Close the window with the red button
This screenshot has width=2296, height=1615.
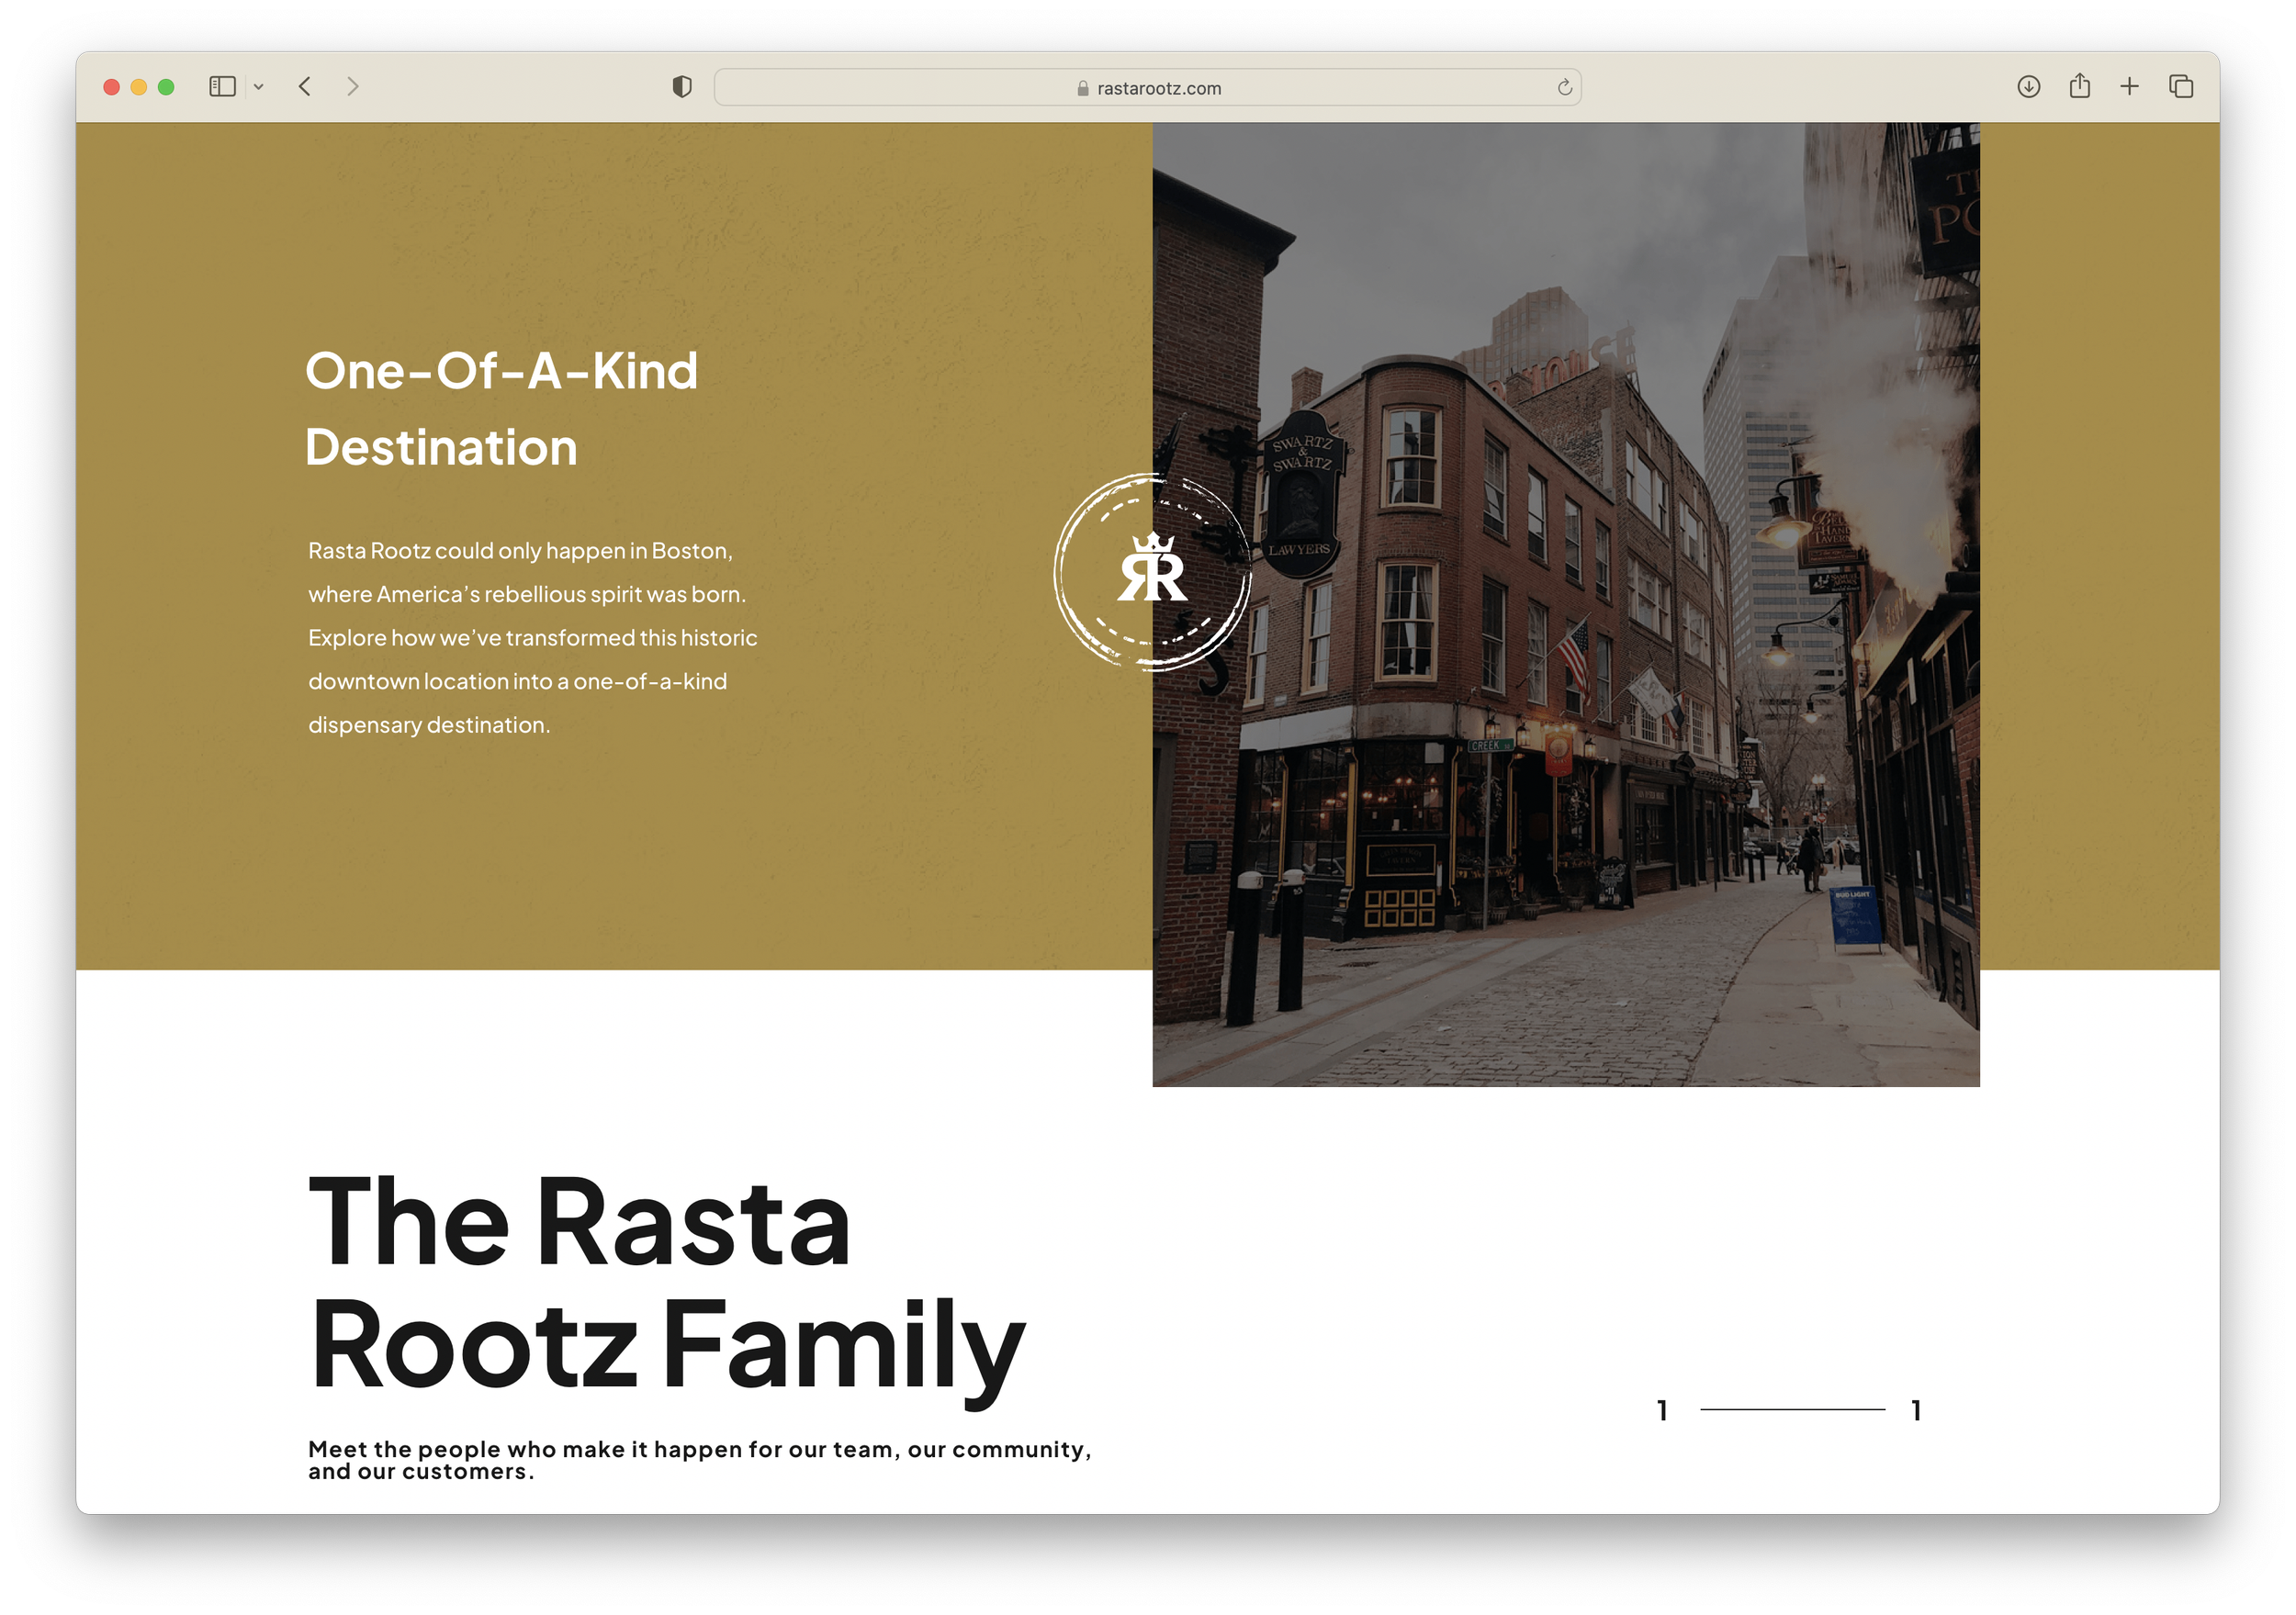pos(112,87)
